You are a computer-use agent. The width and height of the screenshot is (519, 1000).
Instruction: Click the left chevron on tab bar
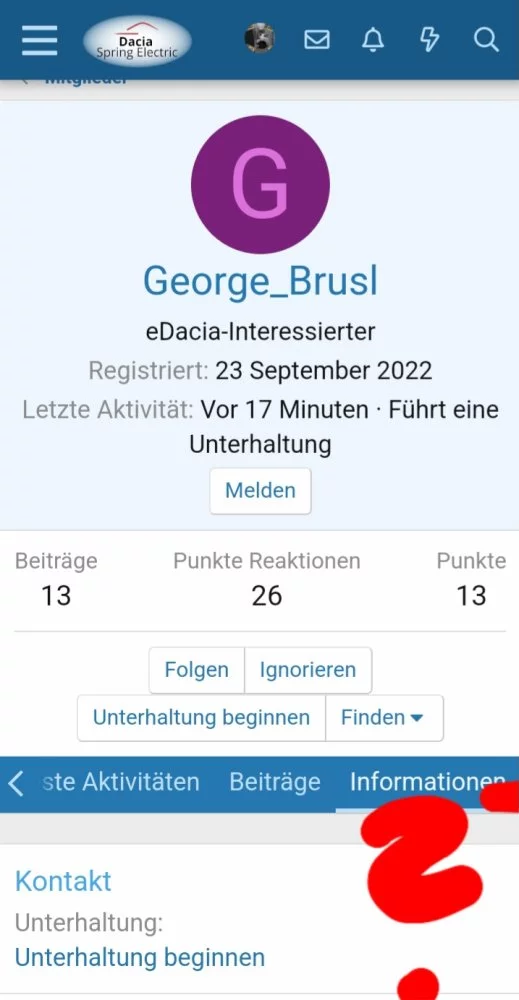click(17, 783)
